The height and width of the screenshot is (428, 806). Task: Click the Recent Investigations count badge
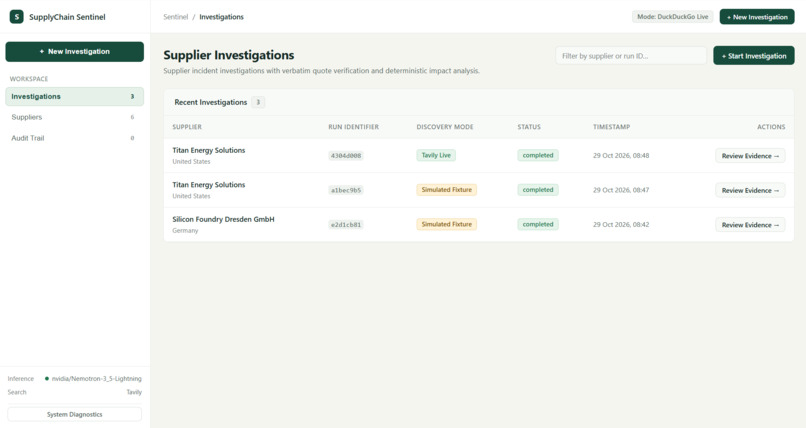pos(258,102)
